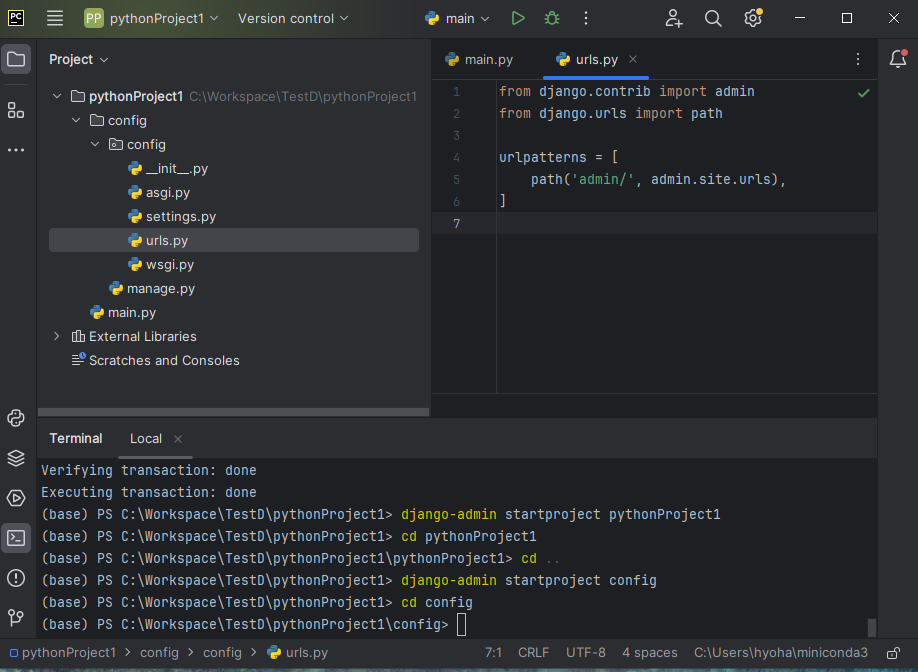The image size is (918, 672).
Task: Expand the External Libraries node
Action: click(56, 336)
